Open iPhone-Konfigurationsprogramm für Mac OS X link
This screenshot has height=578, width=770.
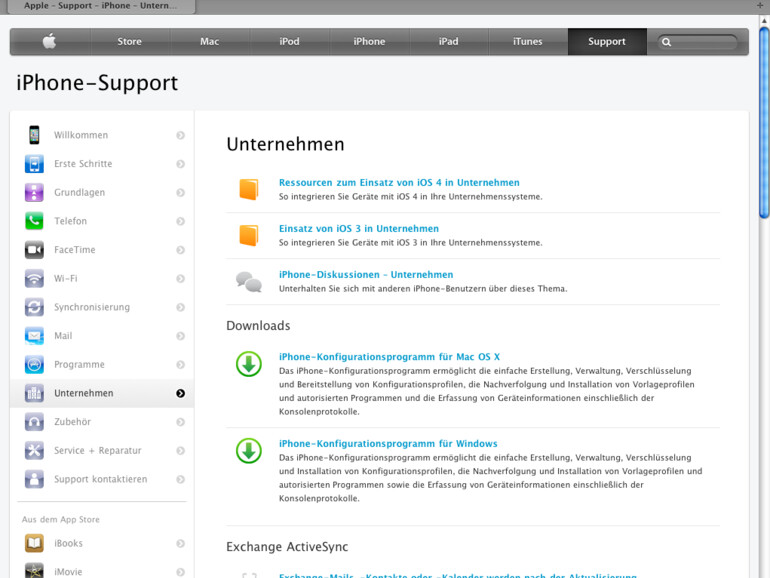click(389, 357)
